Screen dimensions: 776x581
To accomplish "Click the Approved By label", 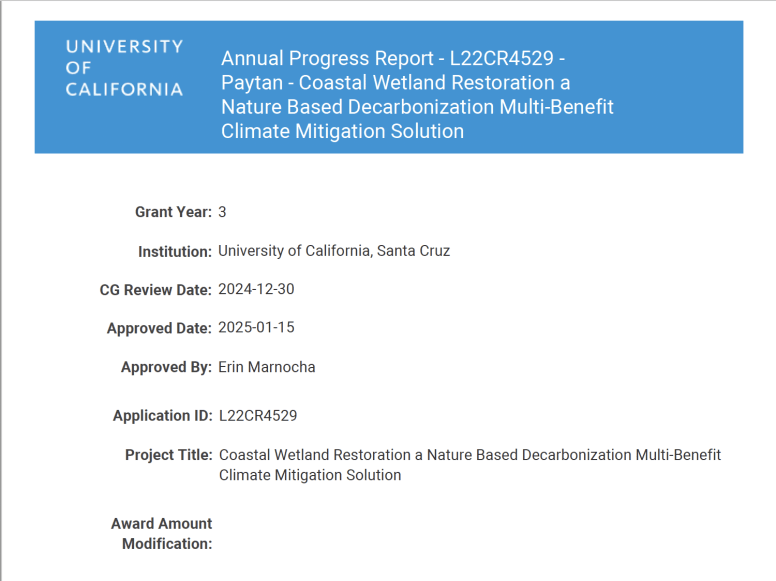I will coord(166,367).
